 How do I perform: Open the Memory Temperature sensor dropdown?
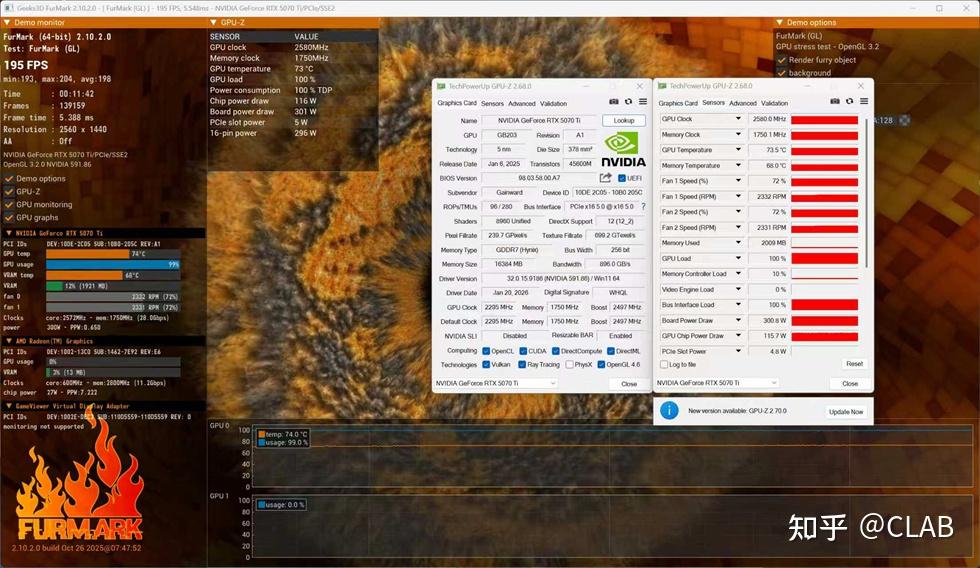click(x=738, y=166)
